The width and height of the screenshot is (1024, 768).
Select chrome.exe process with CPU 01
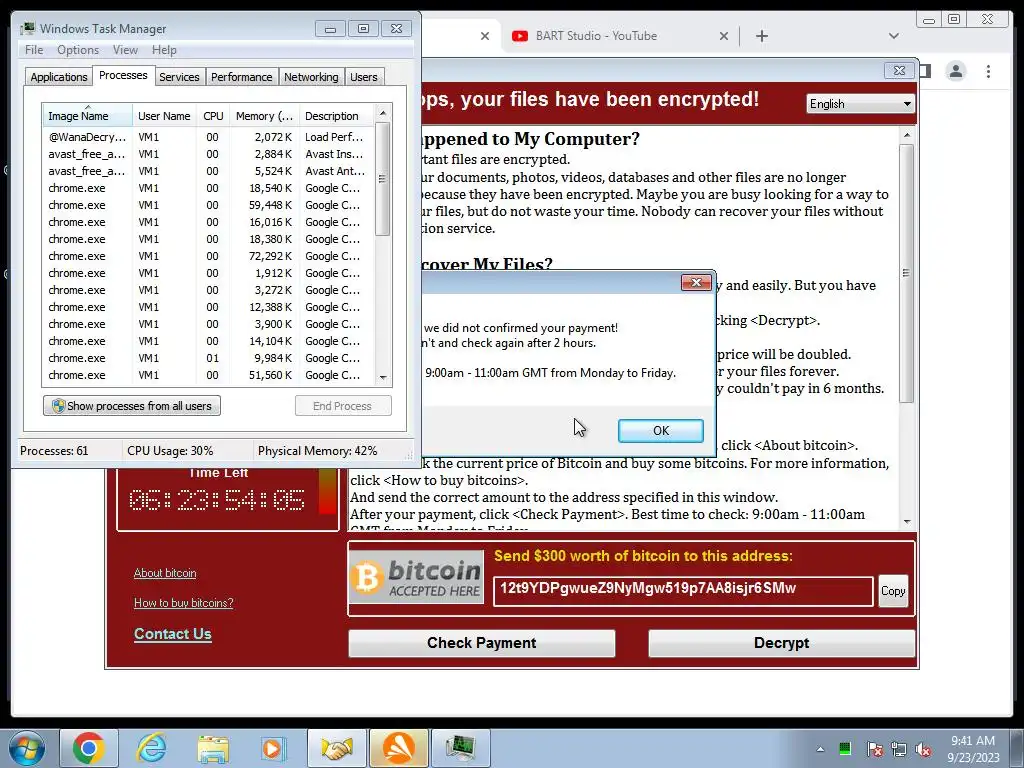coord(209,358)
